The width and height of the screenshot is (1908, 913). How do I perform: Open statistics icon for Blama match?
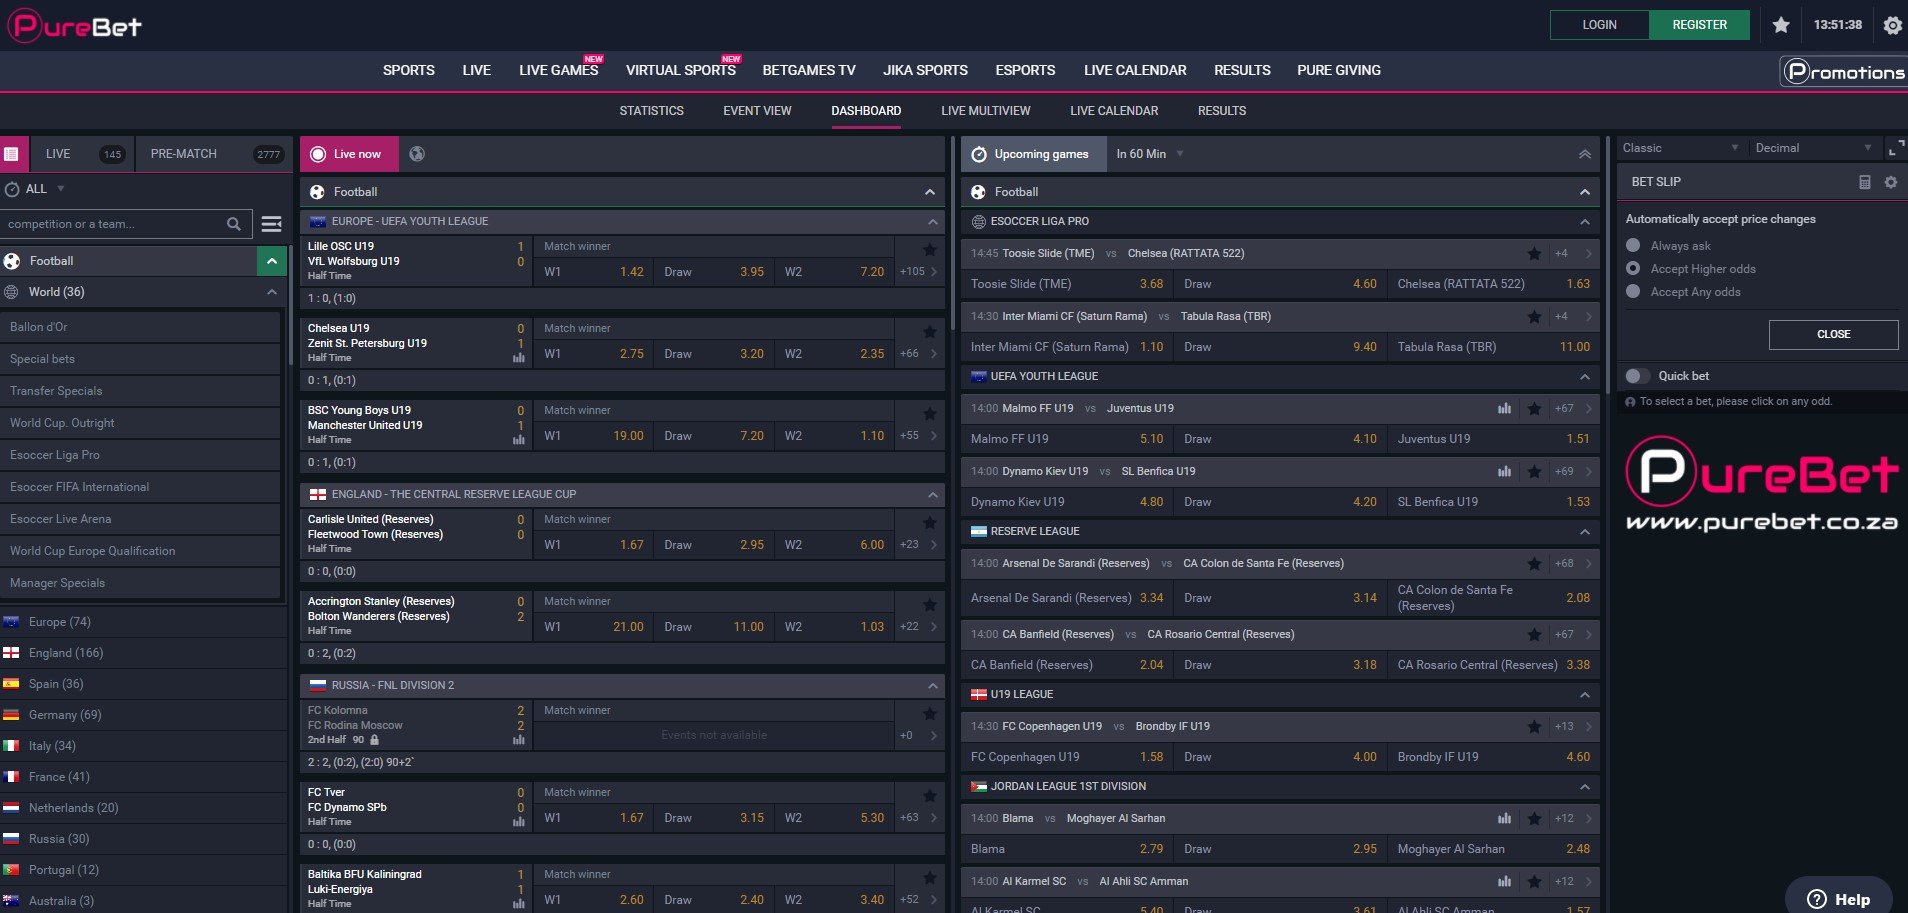1504,818
